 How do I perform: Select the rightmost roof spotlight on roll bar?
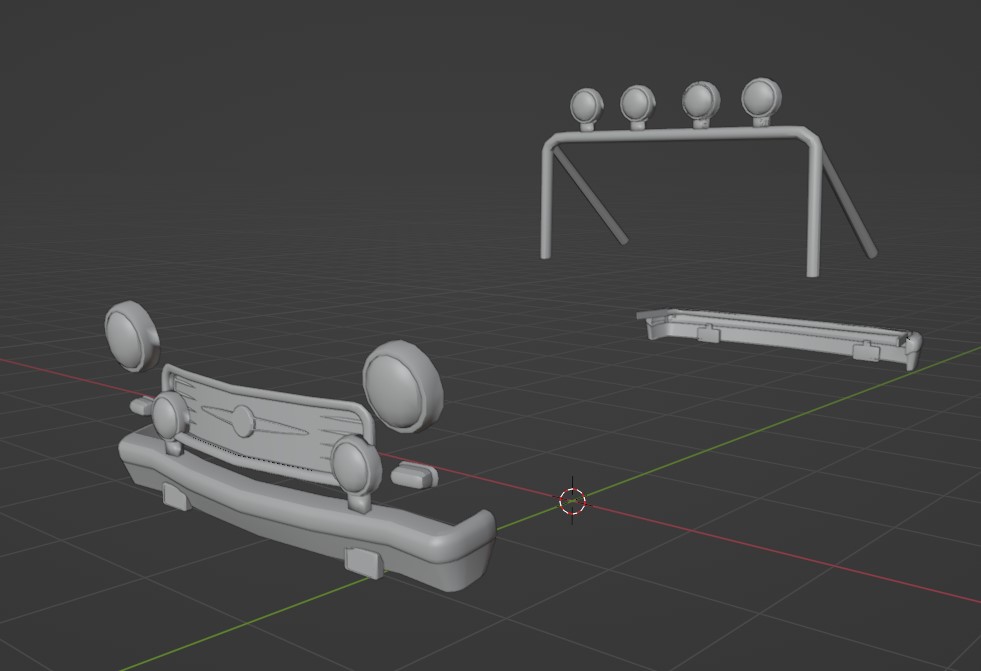[761, 101]
